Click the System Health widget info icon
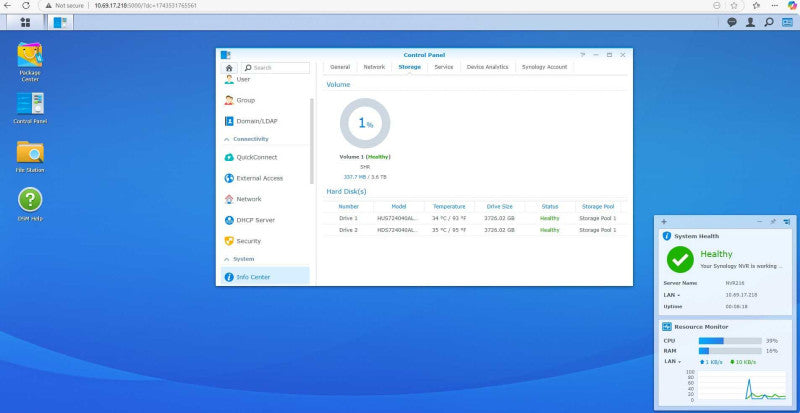Viewport: 800px width, 413px height. (x=666, y=236)
